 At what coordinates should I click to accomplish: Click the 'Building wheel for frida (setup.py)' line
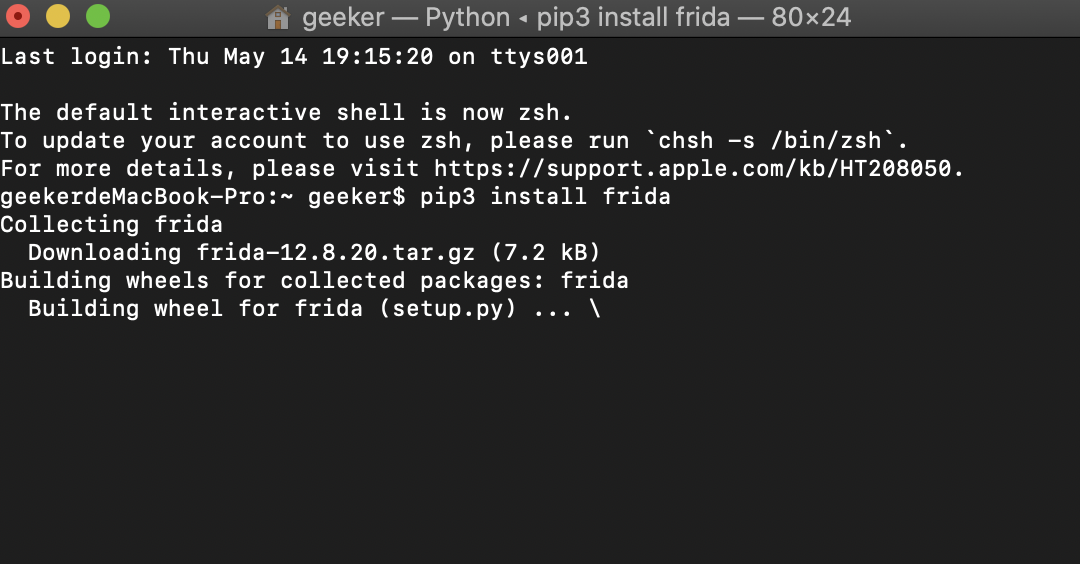click(x=272, y=309)
